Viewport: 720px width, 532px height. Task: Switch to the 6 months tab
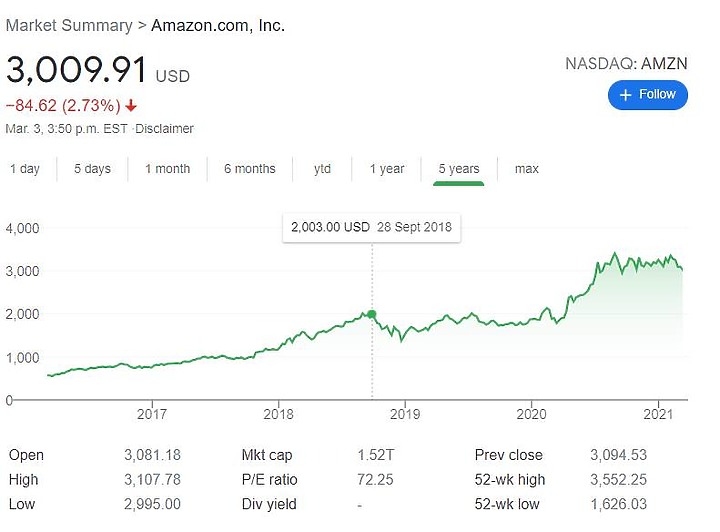click(x=250, y=169)
